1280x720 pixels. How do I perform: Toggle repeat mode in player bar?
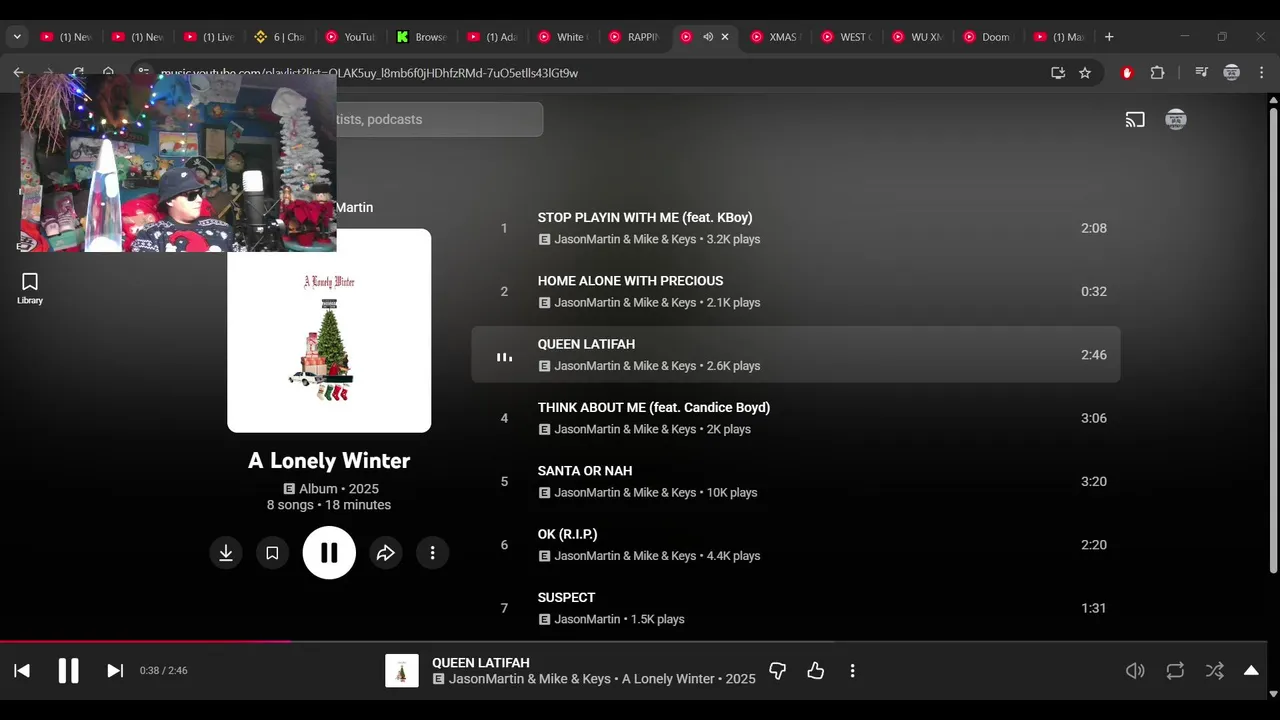click(x=1175, y=671)
